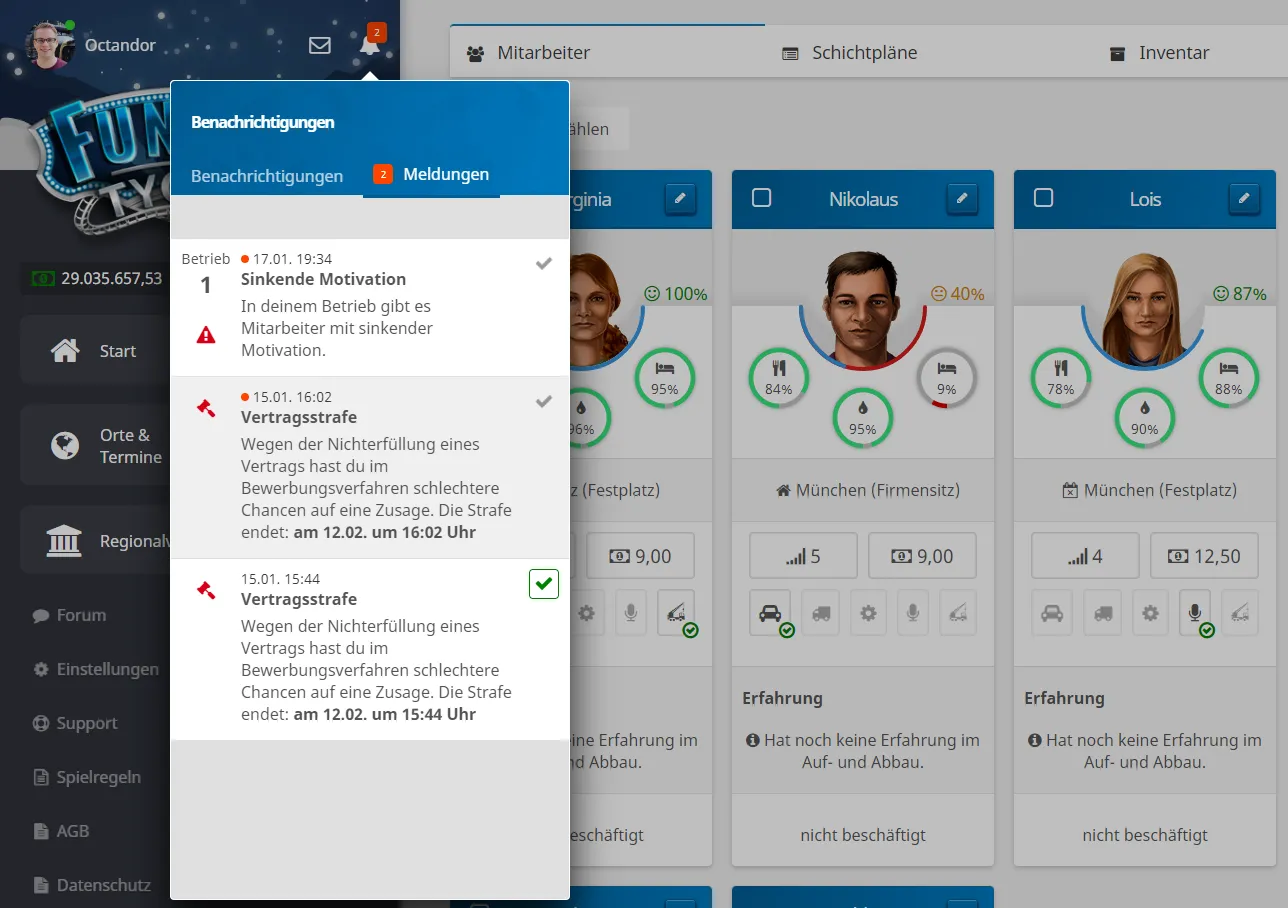
Task: Open the Forum link
Action: coord(80,615)
